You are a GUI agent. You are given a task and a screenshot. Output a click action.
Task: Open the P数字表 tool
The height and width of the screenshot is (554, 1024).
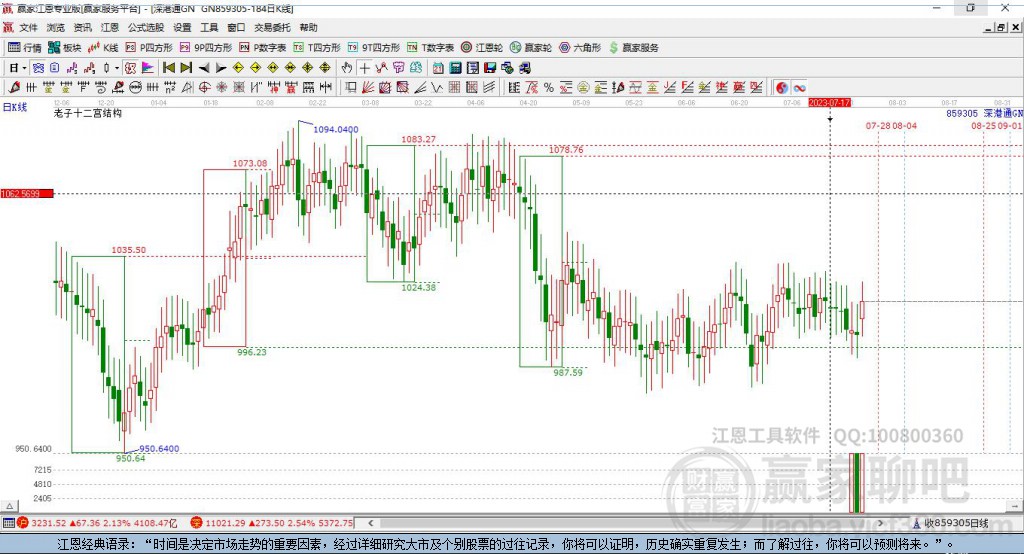click(263, 48)
